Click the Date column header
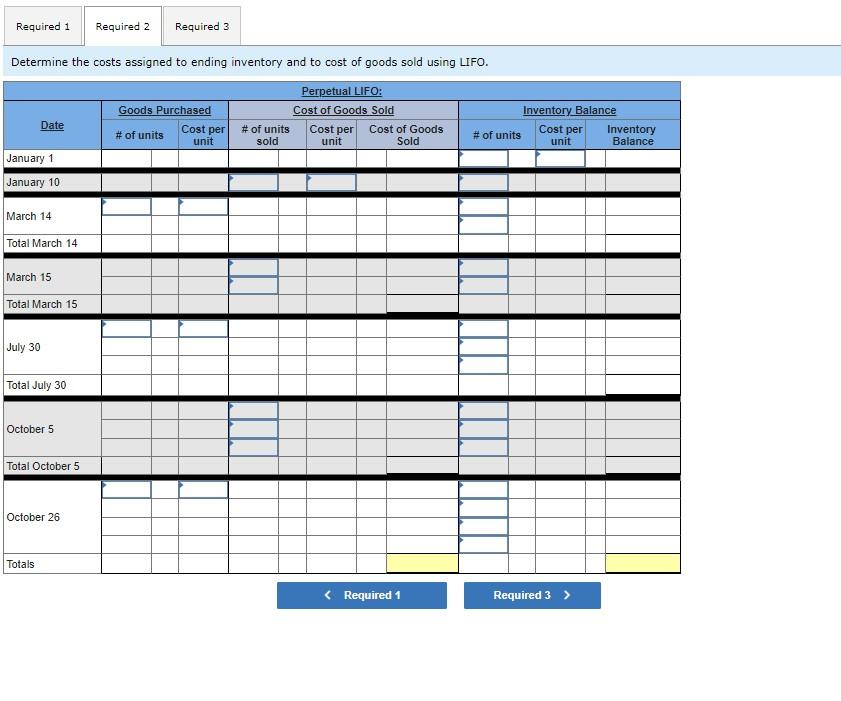The height and width of the screenshot is (701, 841). [52, 125]
